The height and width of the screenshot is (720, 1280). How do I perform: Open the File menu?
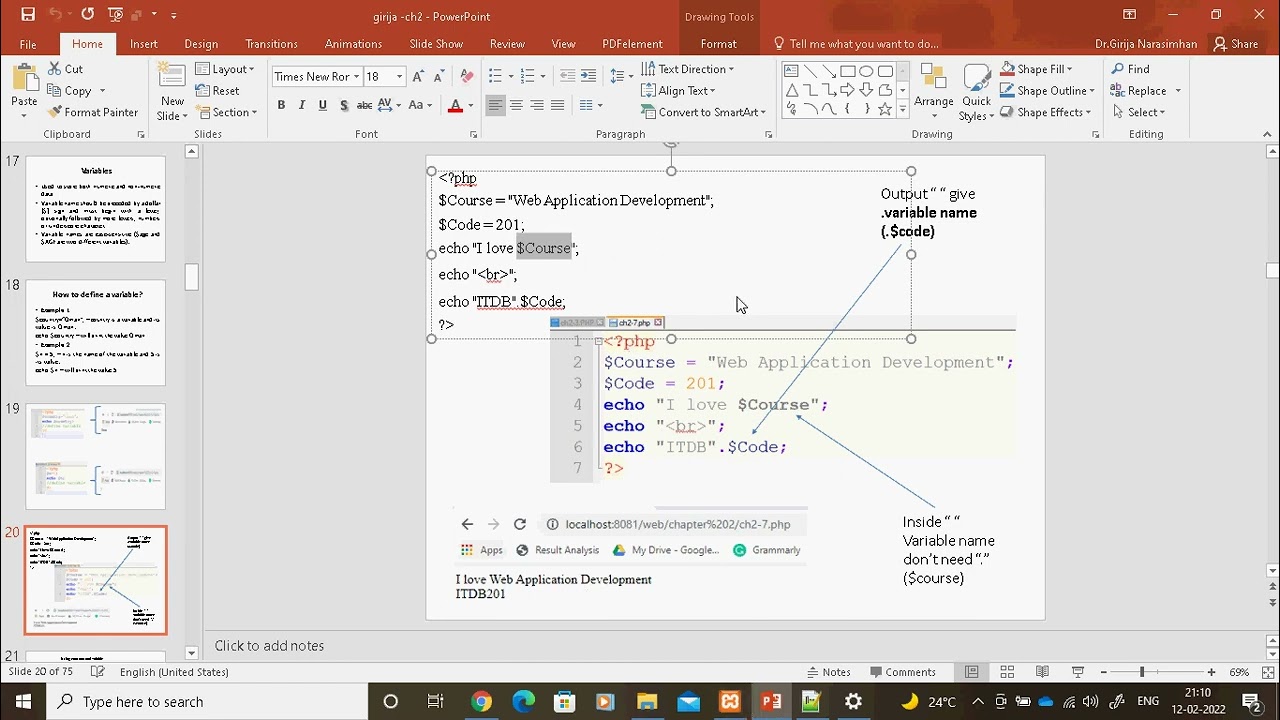[x=28, y=44]
